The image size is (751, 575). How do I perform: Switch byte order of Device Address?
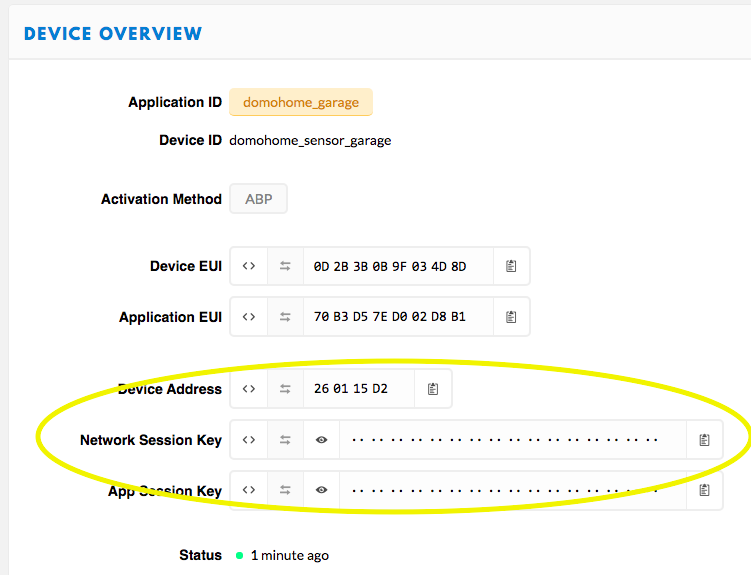pos(285,389)
